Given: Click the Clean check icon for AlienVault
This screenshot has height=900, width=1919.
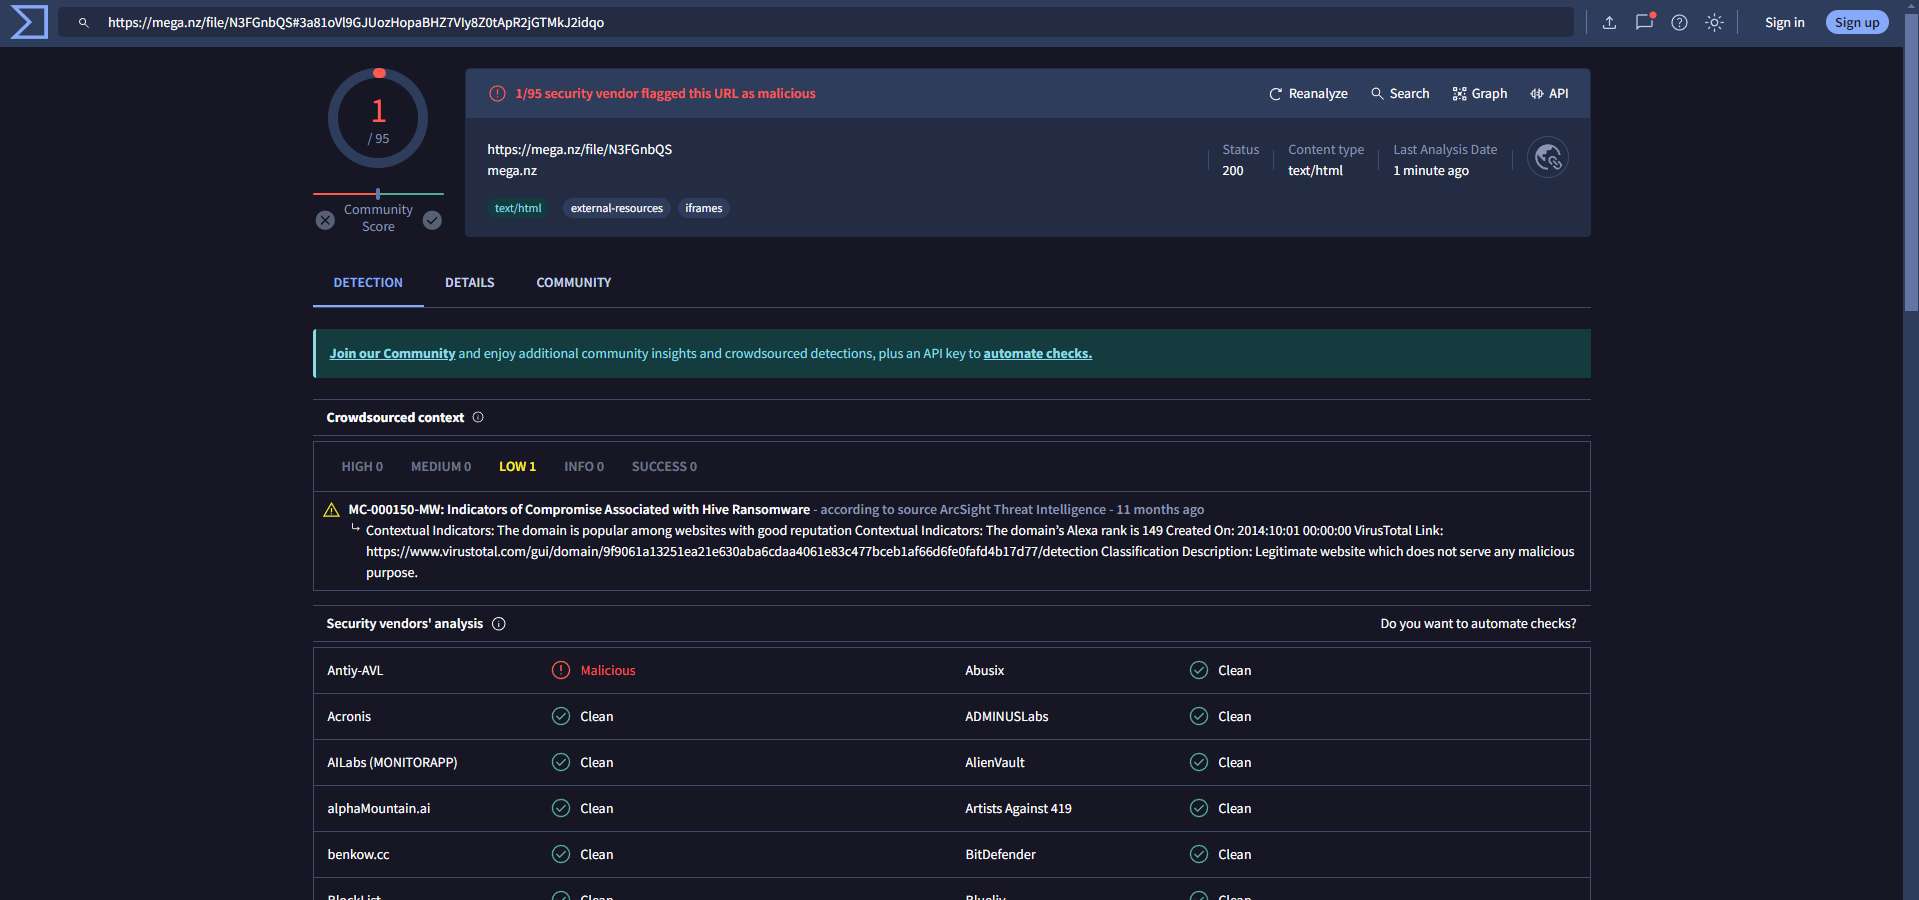Looking at the screenshot, I should click(1199, 762).
